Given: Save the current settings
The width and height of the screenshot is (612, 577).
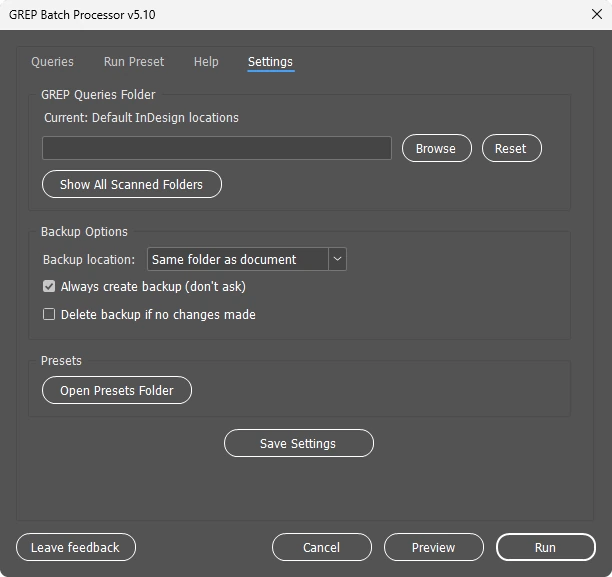Looking at the screenshot, I should (299, 443).
